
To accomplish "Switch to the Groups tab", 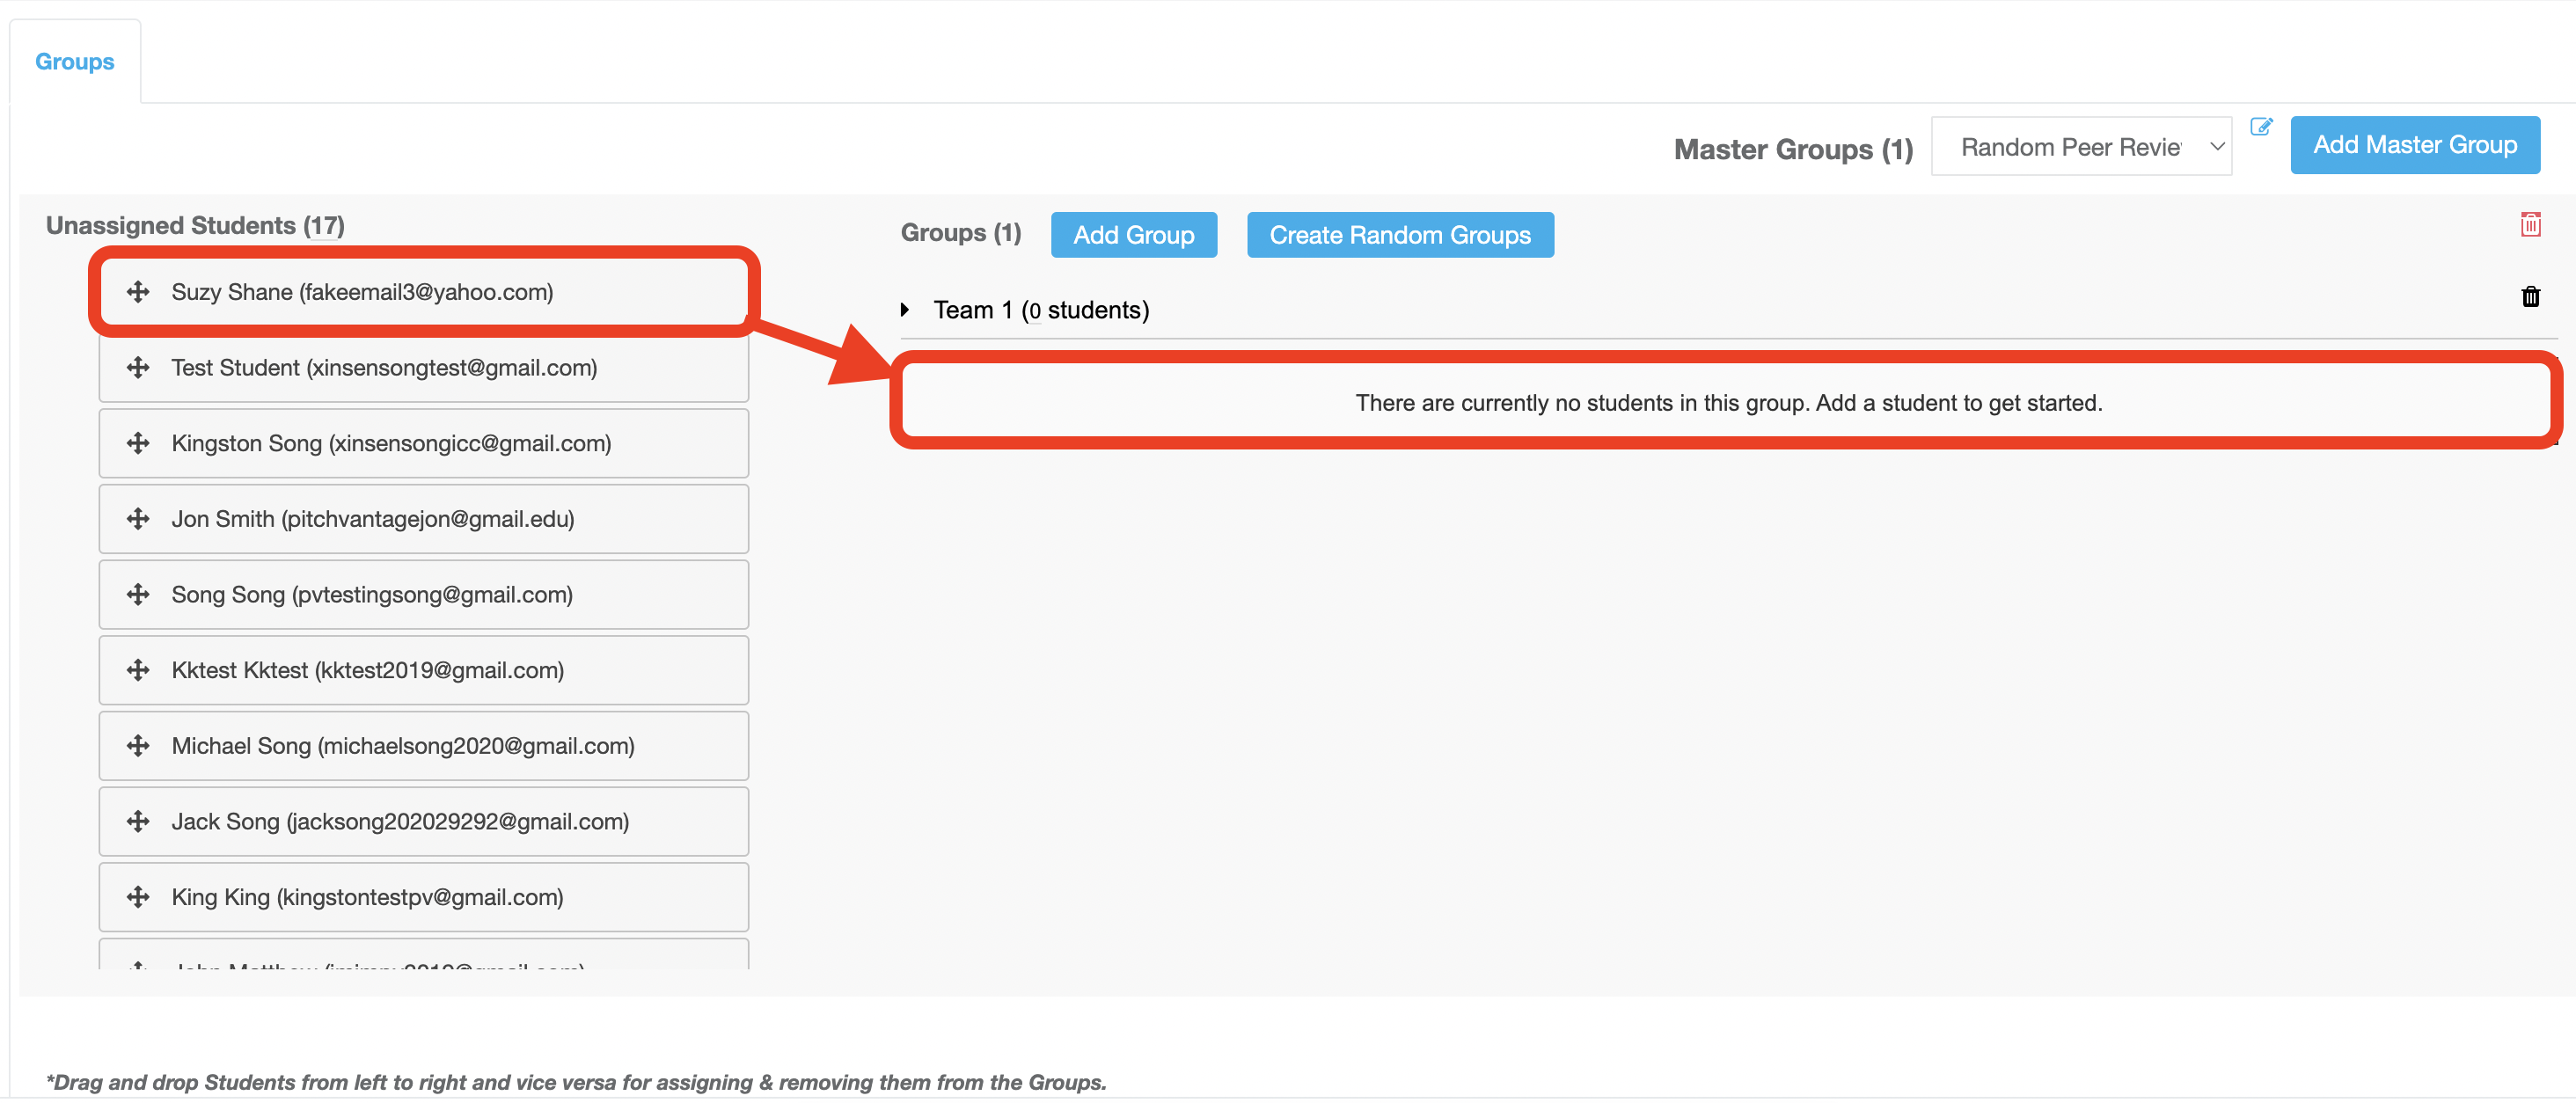I will click(75, 62).
